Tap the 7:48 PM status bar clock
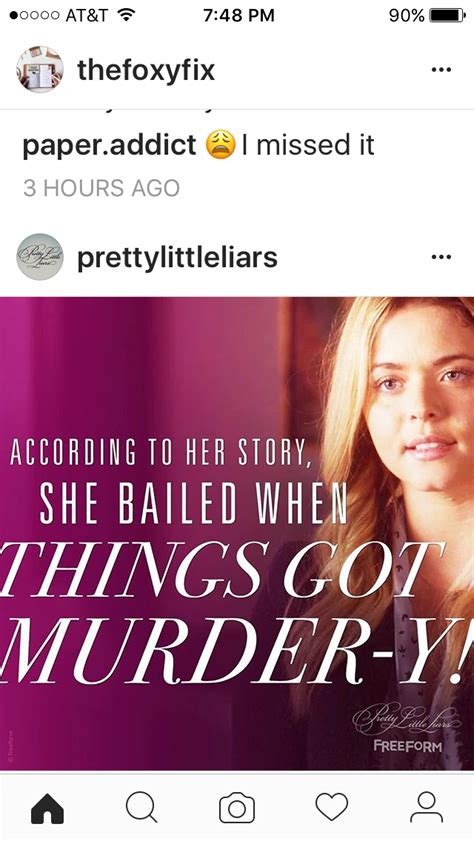 [x=239, y=16]
